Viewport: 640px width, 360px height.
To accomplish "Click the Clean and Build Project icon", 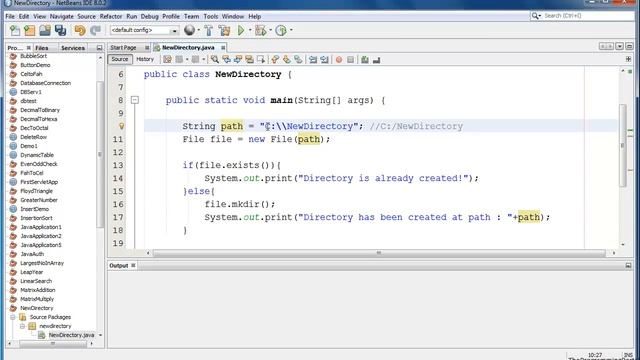I will (x=224, y=30).
